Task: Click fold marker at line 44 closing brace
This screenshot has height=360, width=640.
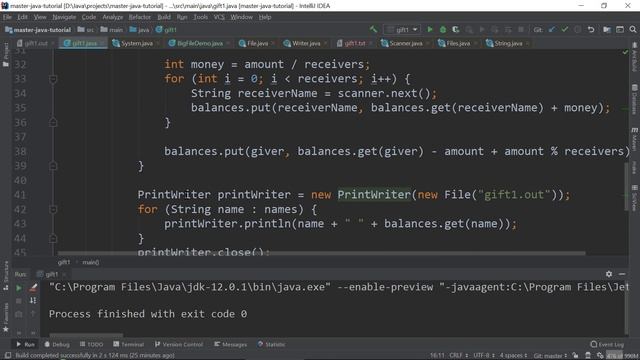Action: click(x=53, y=238)
